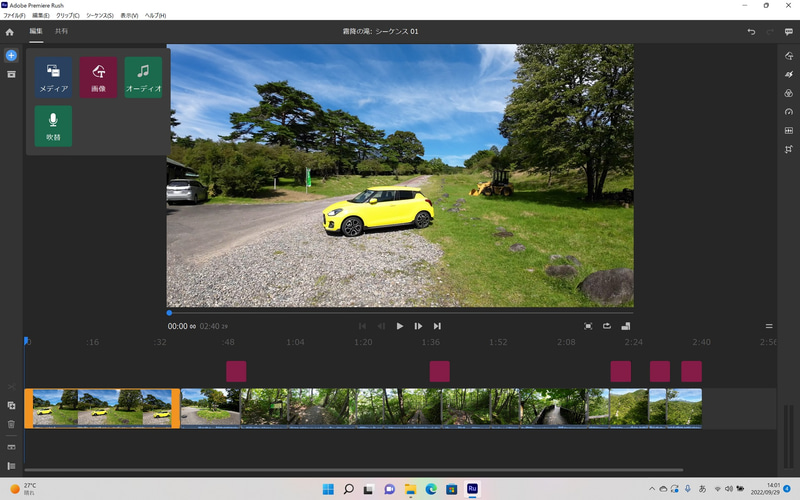Screen dimensions: 800x500
Task: Open File Explorer from taskbar
Action: 410,489
